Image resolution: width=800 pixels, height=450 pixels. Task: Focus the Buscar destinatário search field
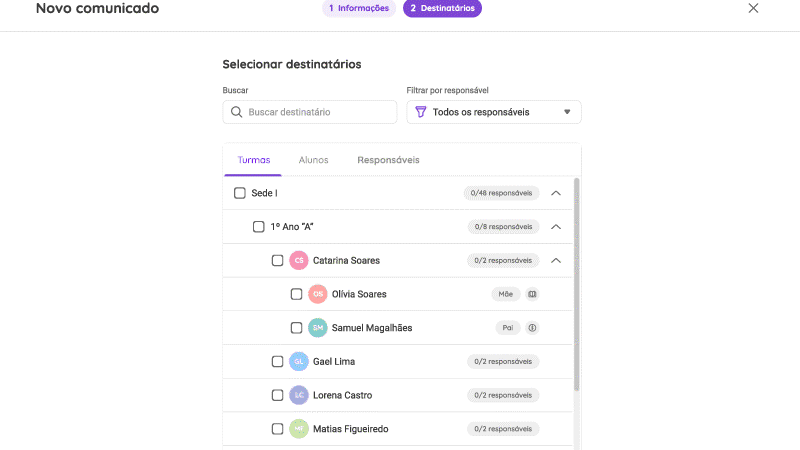[310, 112]
